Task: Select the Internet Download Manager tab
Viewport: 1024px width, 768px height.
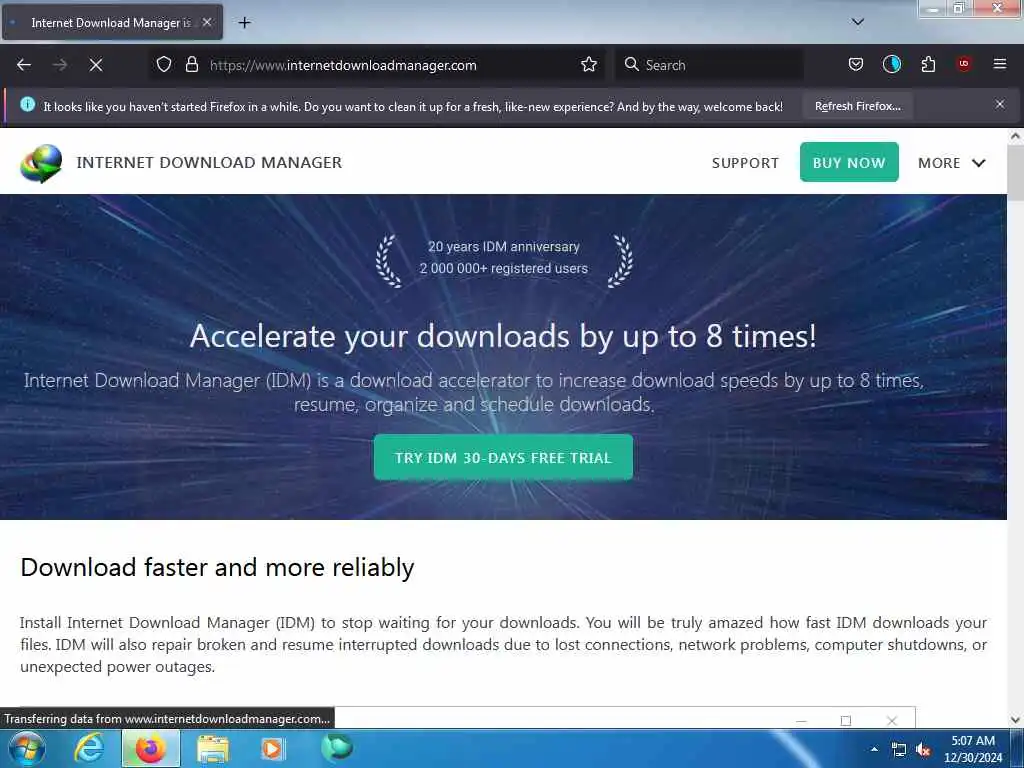Action: click(x=112, y=23)
